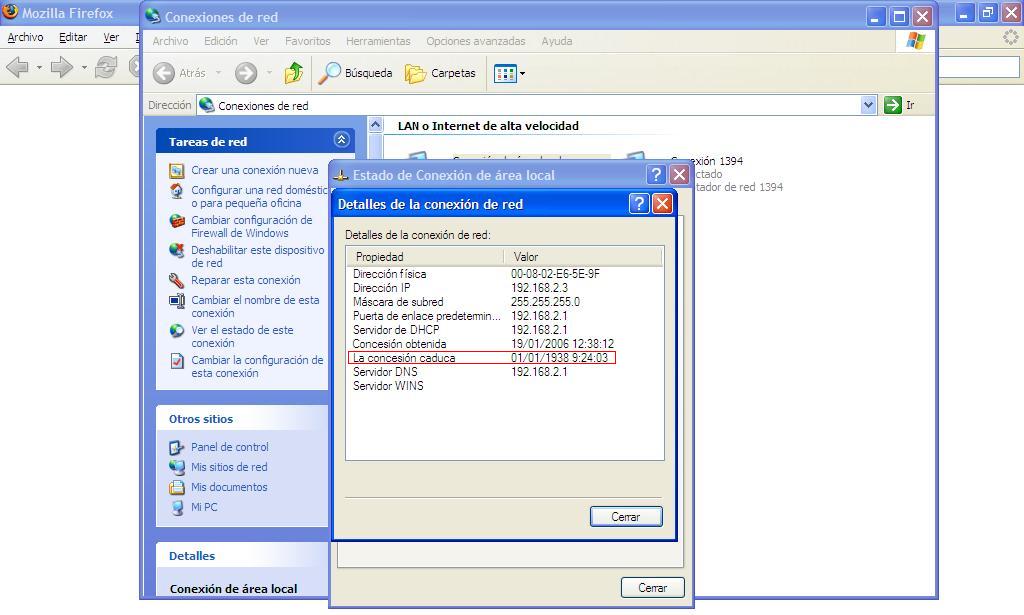Viewport: 1024px width, 615px height.
Task: Click Deshabilitar este dispositivo de red icon
Action: pyautogui.click(x=177, y=251)
